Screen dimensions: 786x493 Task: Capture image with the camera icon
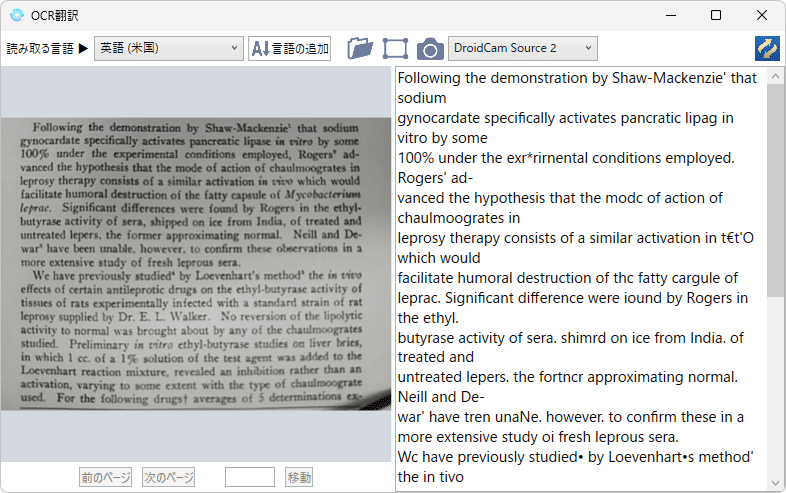click(x=430, y=48)
